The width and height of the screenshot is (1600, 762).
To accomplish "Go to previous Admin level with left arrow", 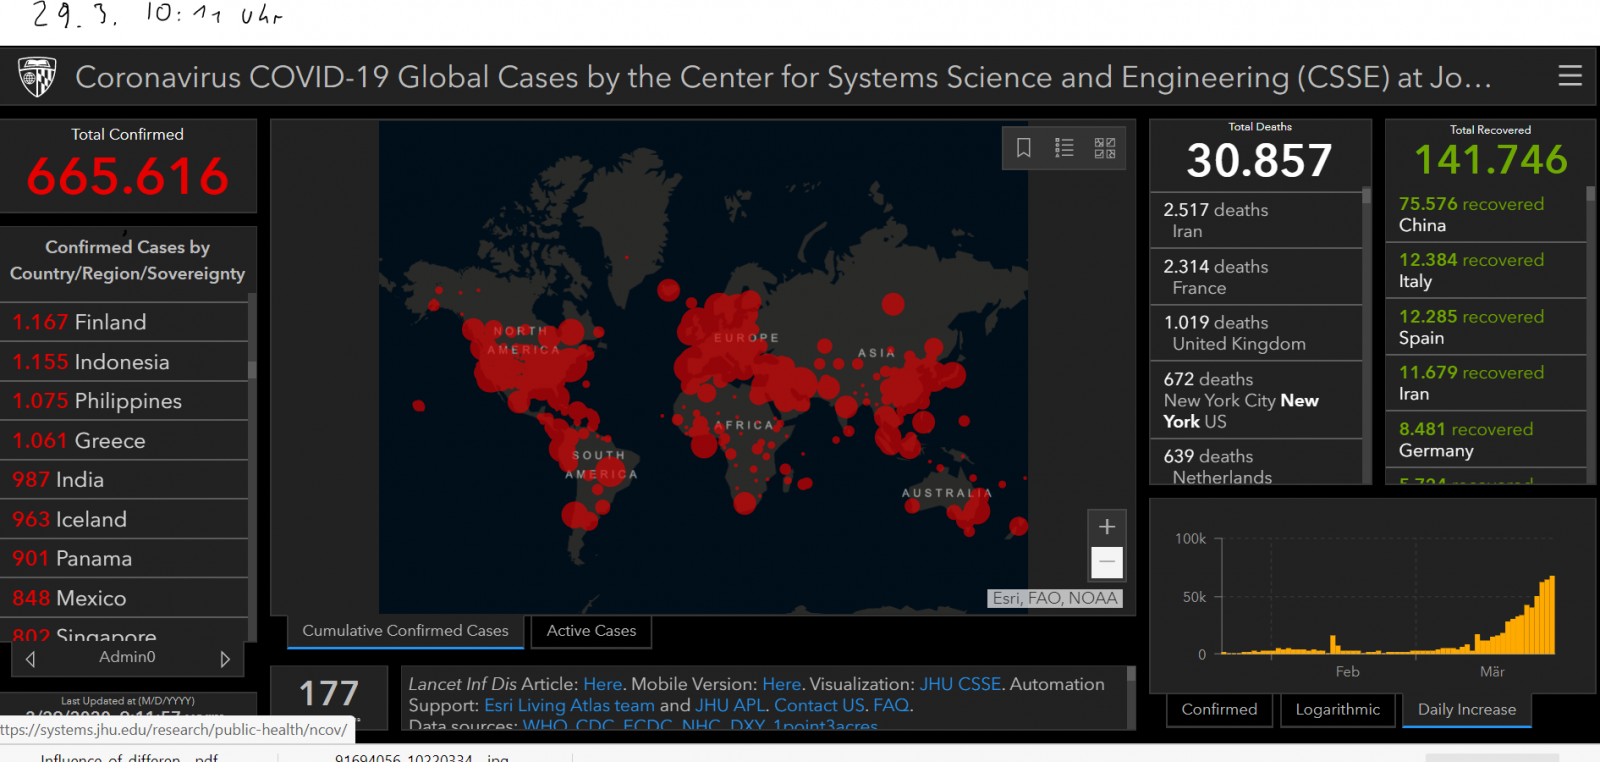I will tap(30, 659).
